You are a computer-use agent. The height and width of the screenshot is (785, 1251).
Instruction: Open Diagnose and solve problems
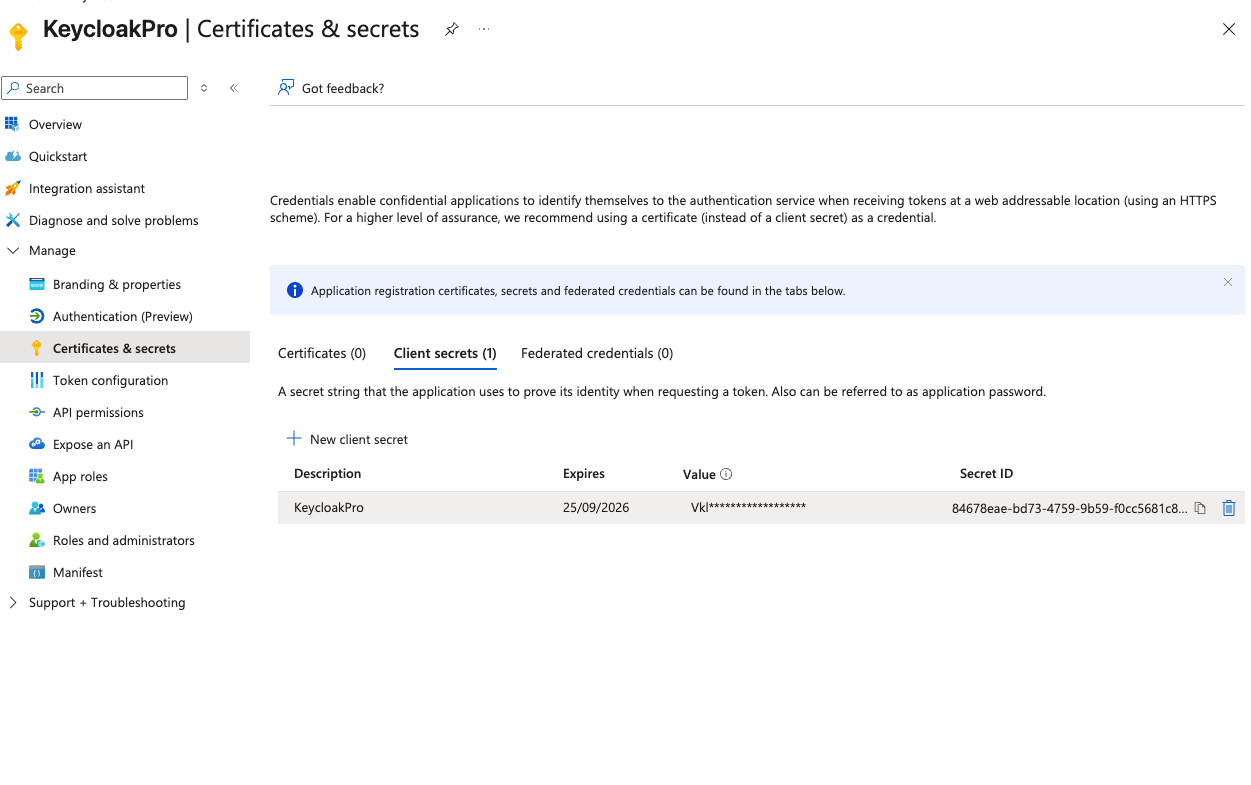point(114,220)
